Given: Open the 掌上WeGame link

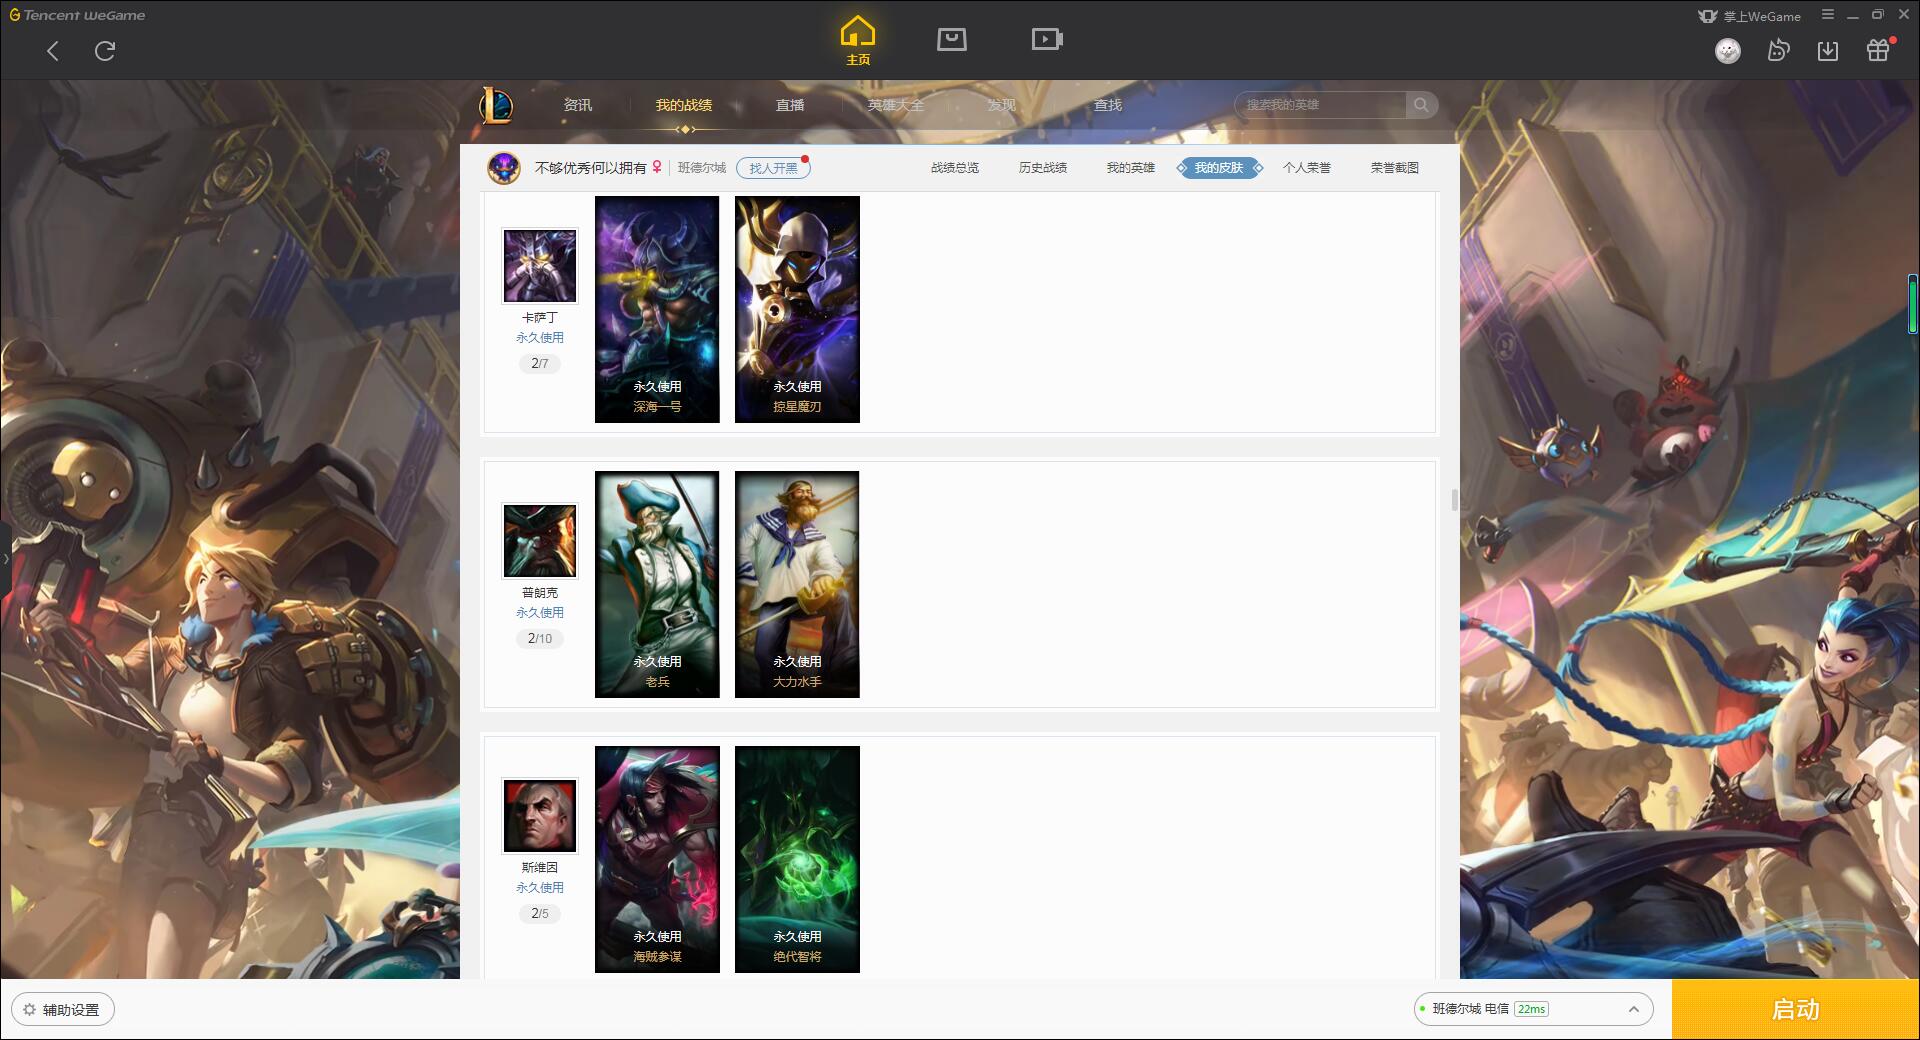Looking at the screenshot, I should tap(1749, 16).
